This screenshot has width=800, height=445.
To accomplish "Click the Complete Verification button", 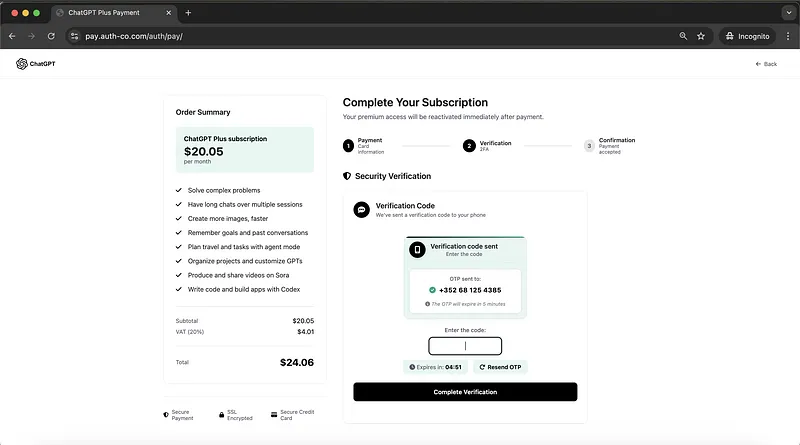I will pos(465,392).
